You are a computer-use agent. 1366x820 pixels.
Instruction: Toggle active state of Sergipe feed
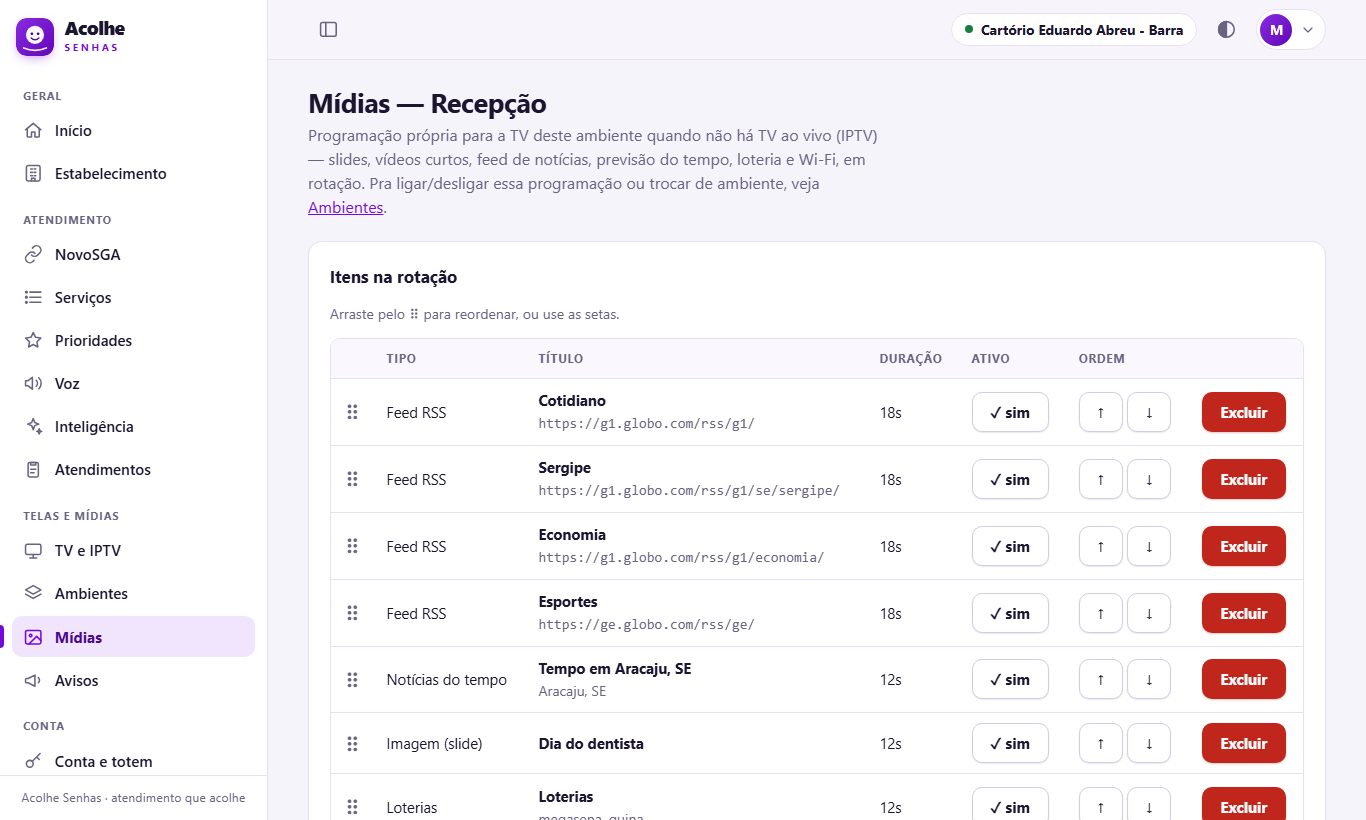[x=1010, y=479]
